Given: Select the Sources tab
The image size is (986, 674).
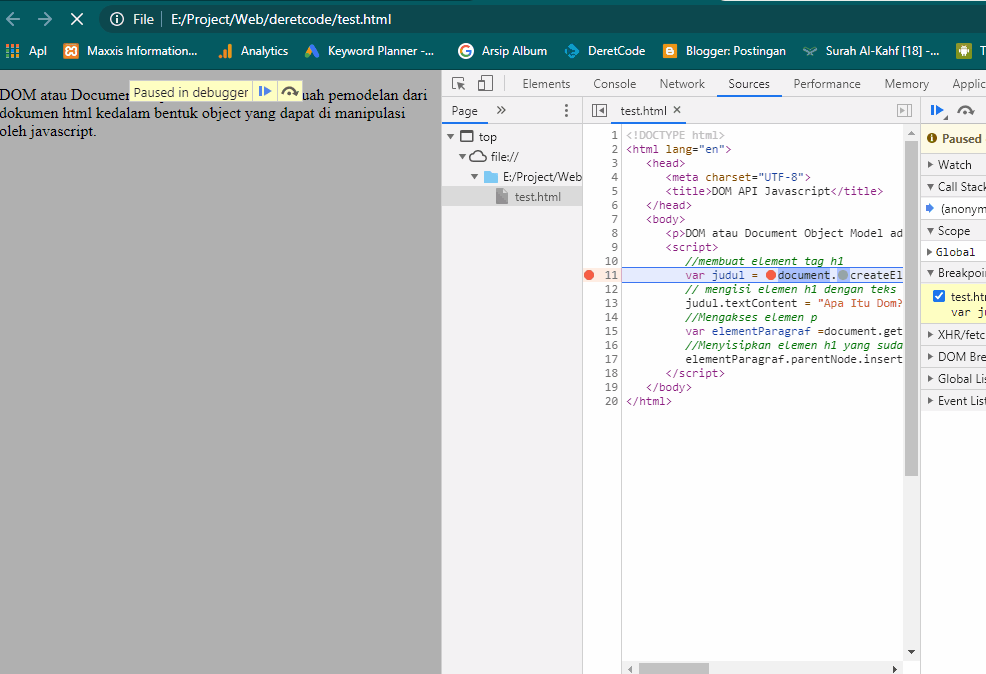Looking at the screenshot, I should 749,84.
